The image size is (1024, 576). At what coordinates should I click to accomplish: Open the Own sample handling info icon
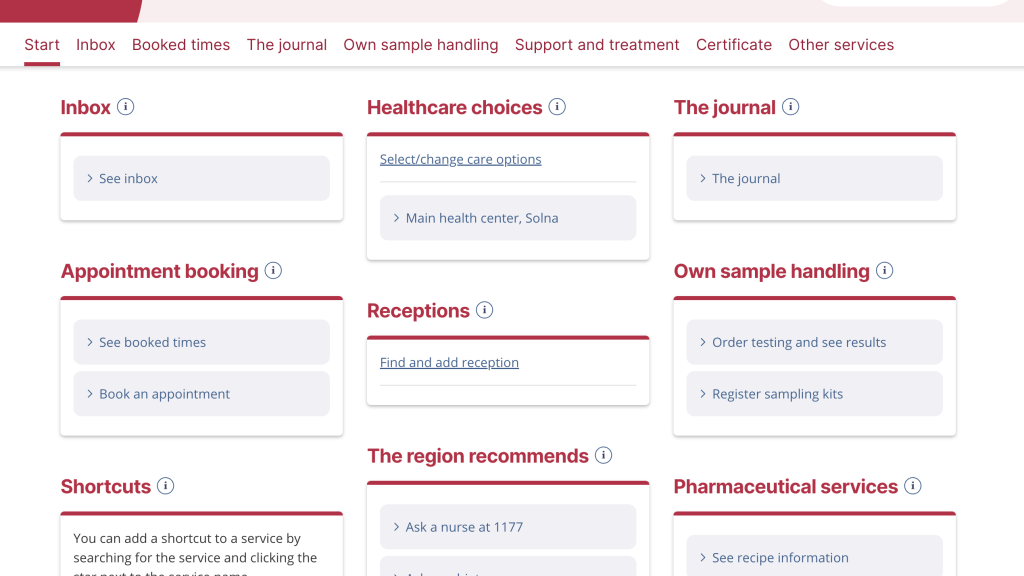[x=884, y=270]
